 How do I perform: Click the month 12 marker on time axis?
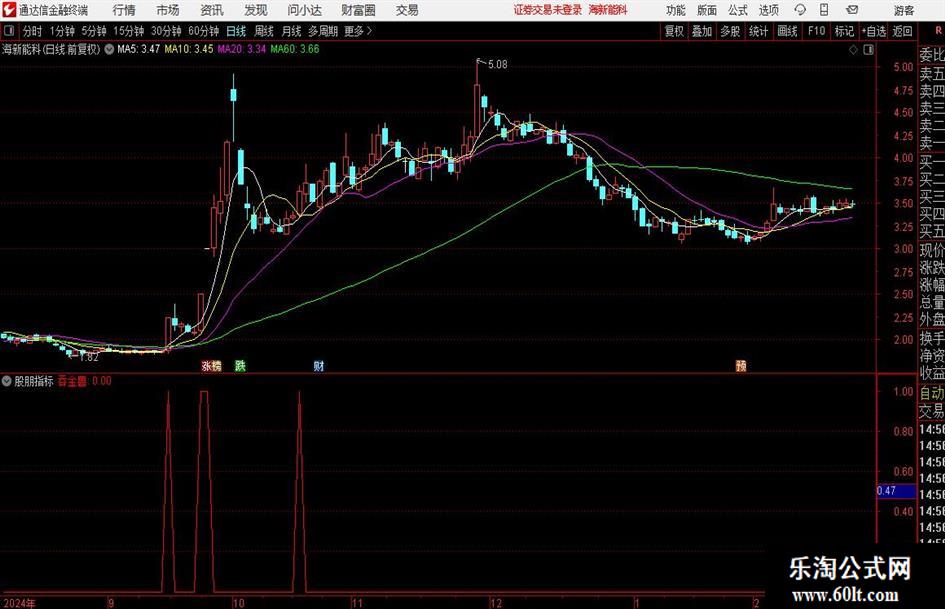[496, 603]
